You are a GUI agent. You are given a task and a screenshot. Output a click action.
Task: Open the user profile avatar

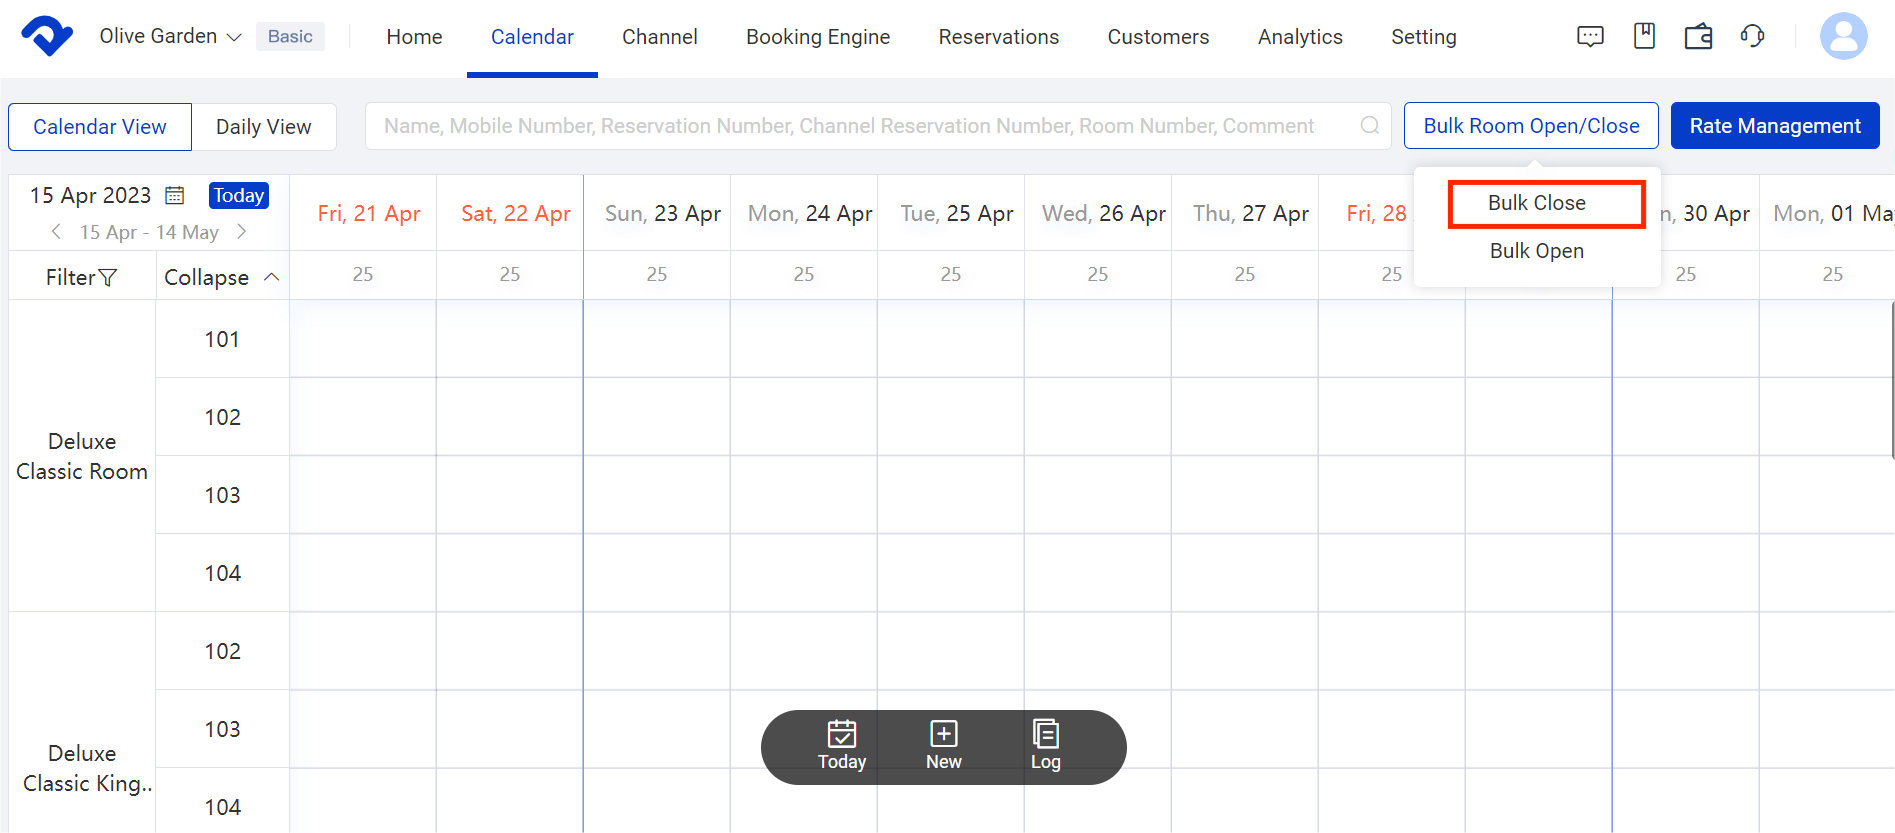coord(1843,37)
